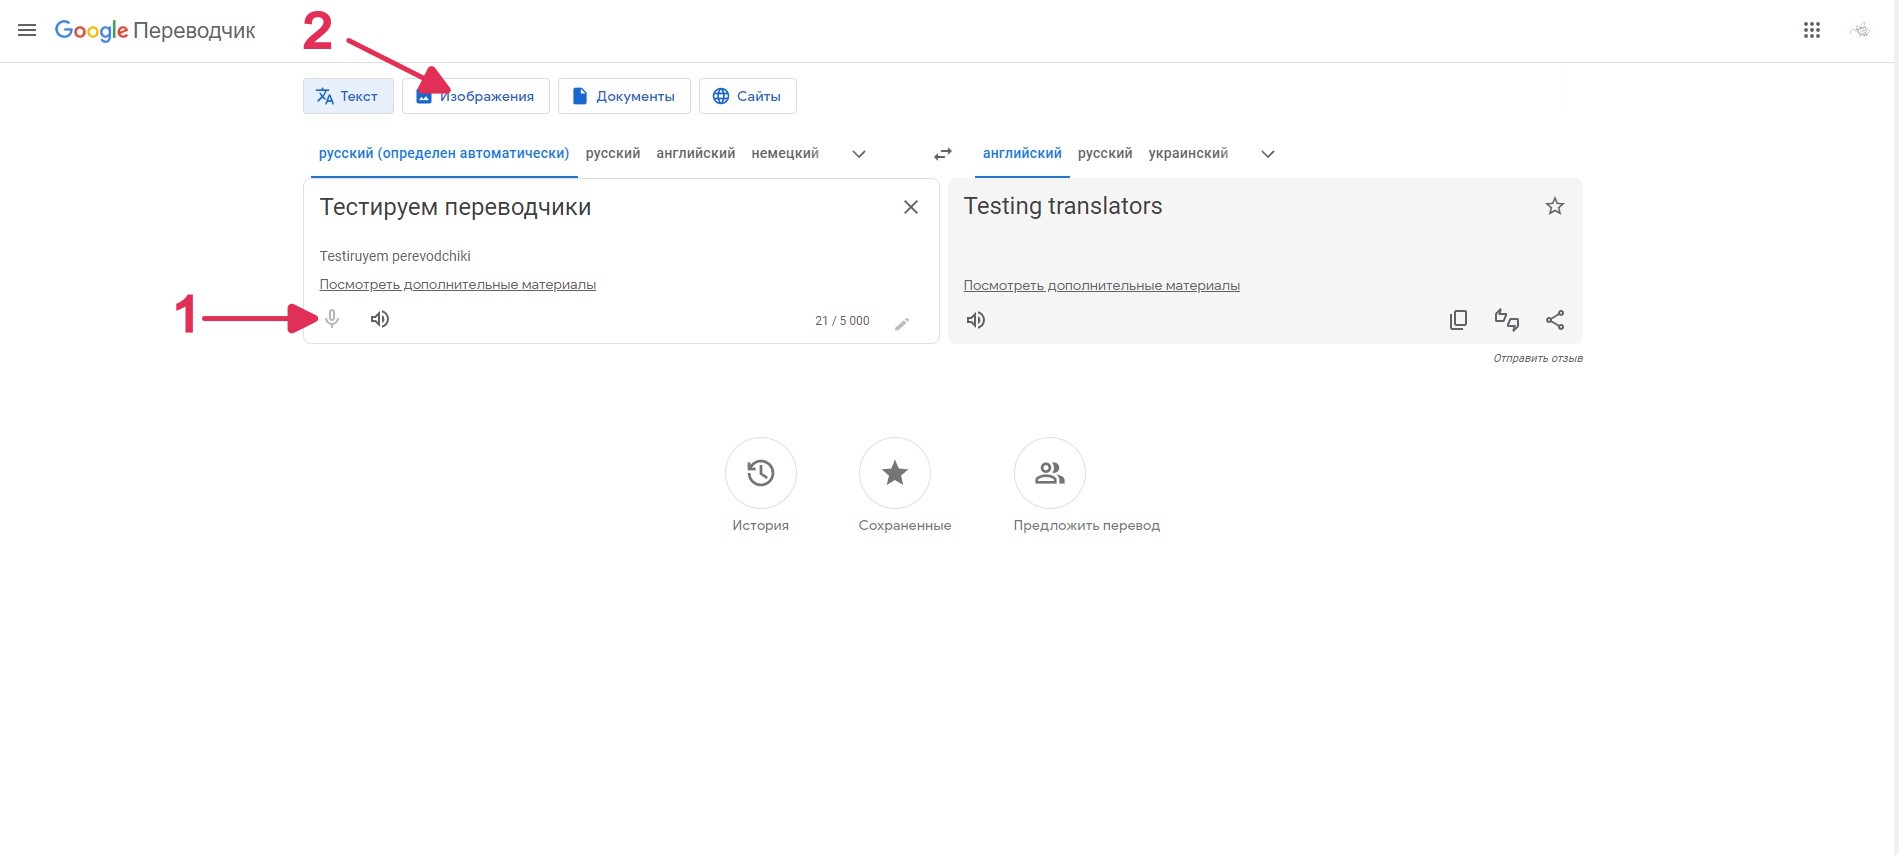Expand the target language list chevron
Screen dimensions: 1899x855
click(x=1268, y=154)
